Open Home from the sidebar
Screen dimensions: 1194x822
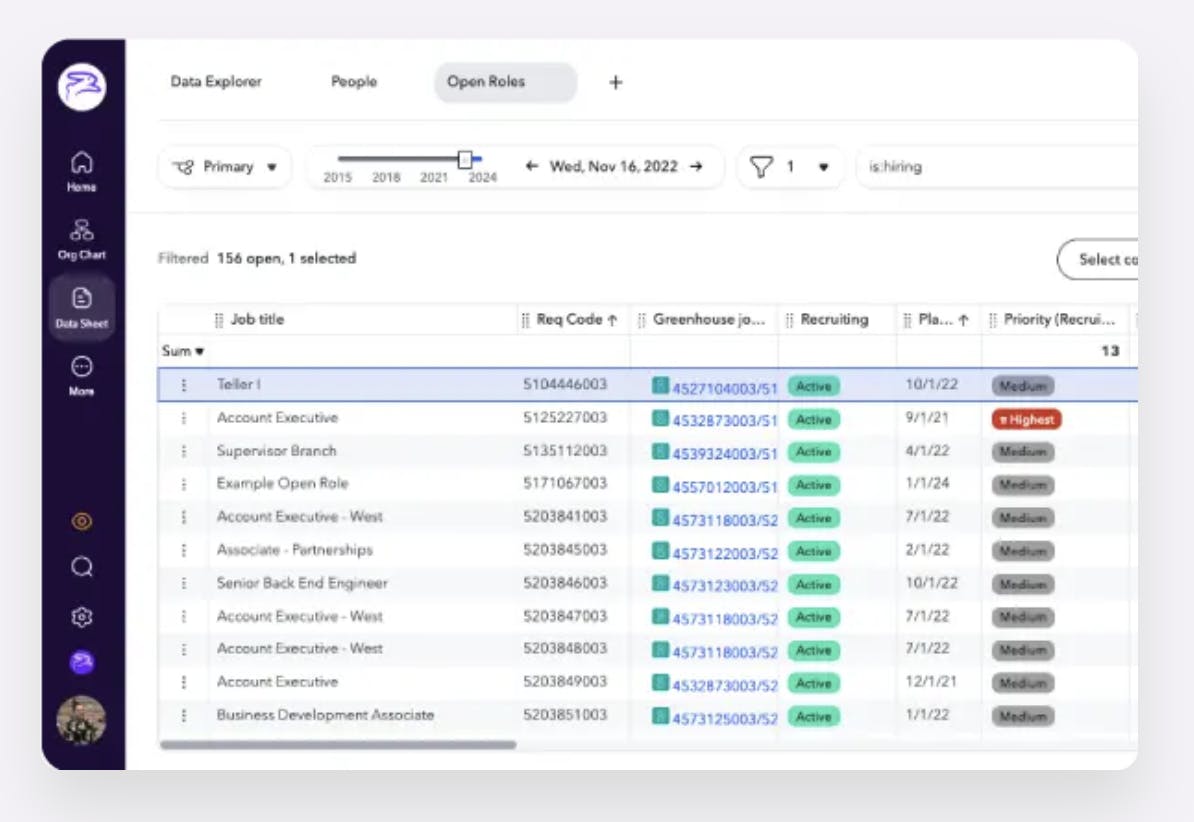82,170
